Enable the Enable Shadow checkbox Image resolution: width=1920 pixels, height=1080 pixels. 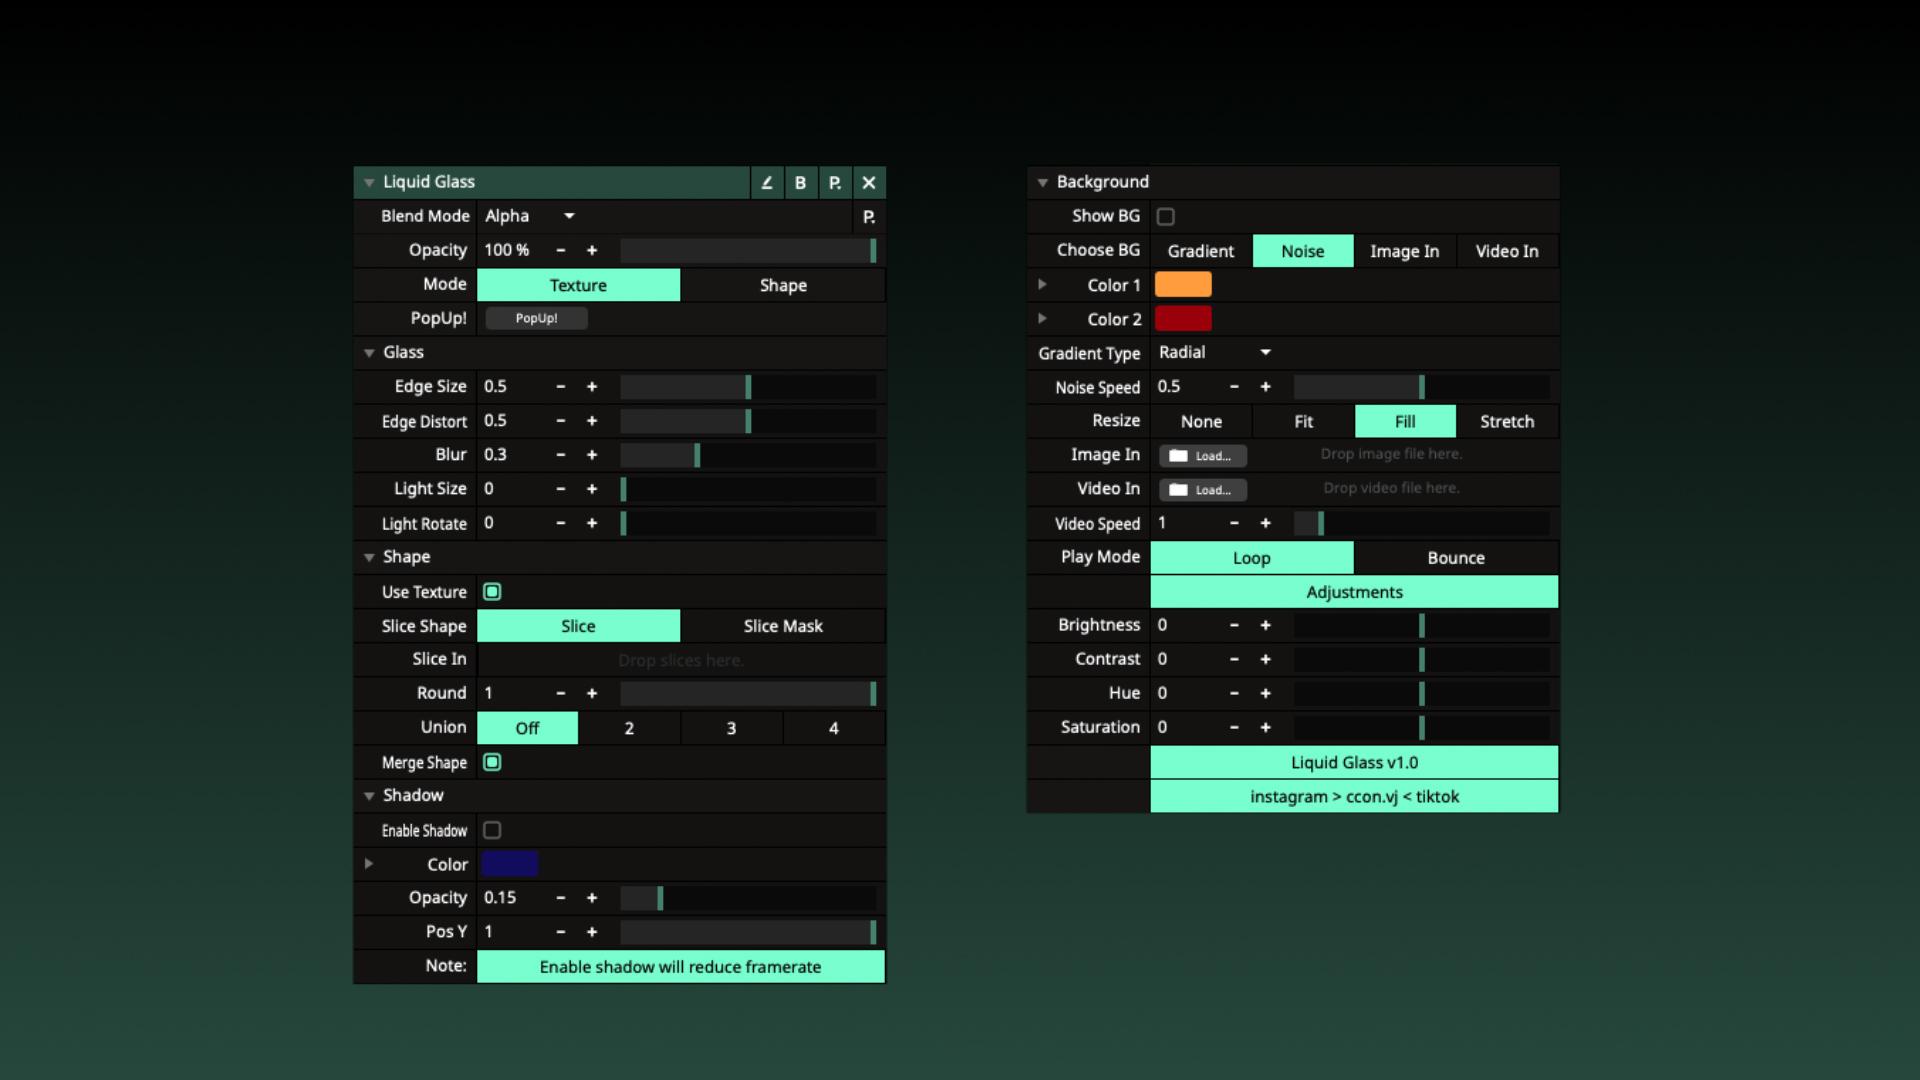pos(492,831)
